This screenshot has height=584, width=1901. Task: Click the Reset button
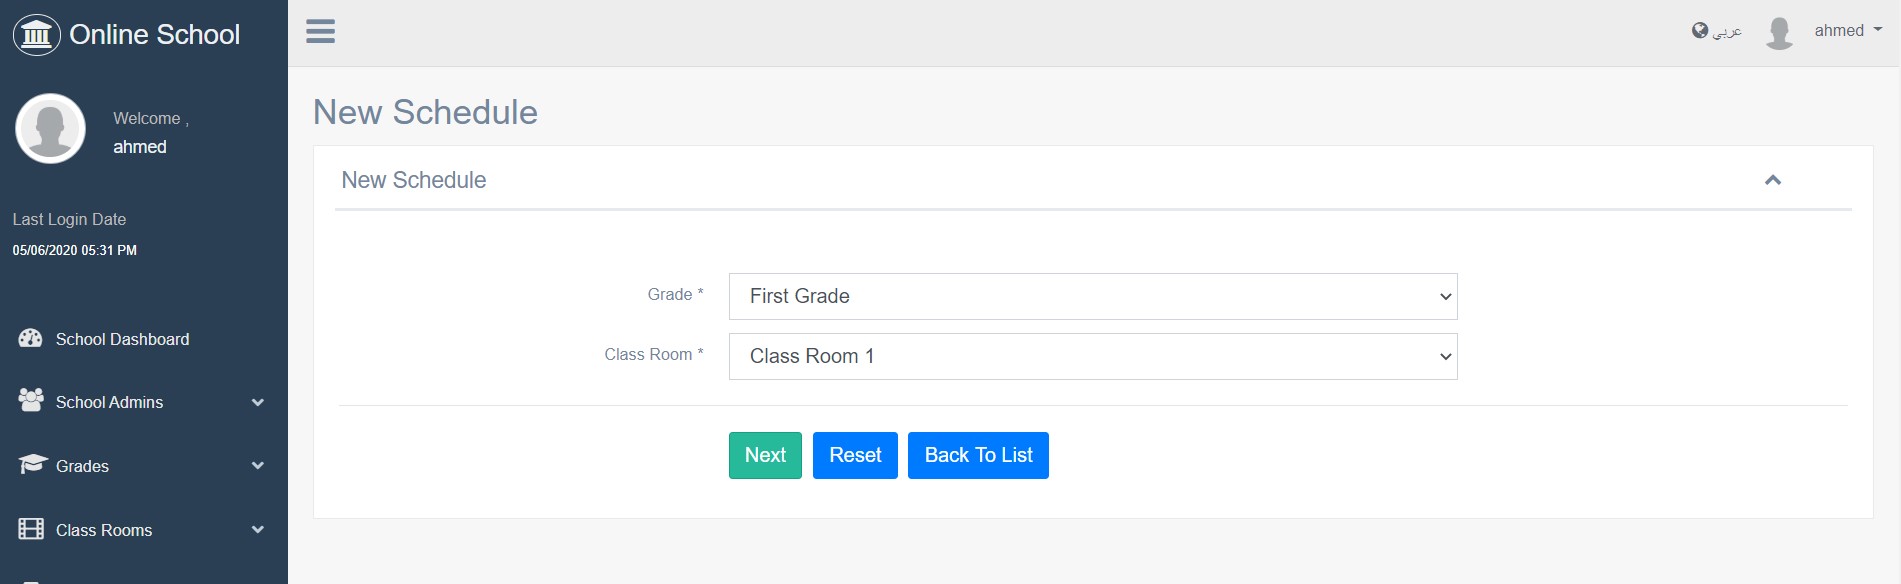coord(854,455)
